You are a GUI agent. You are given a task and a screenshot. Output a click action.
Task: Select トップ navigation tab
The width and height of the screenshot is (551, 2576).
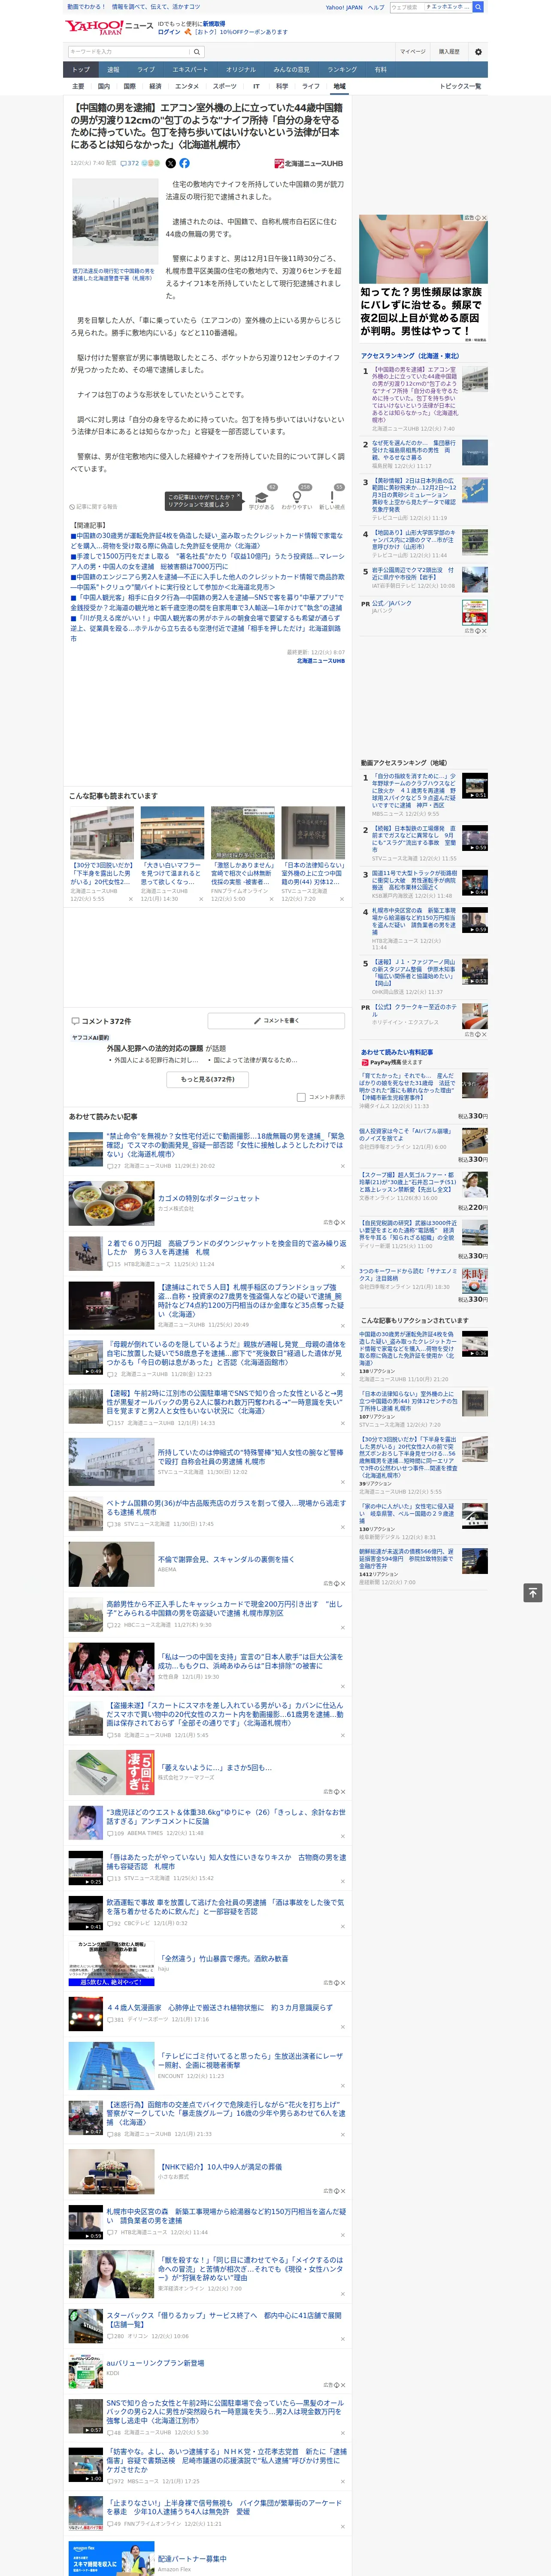81,70
